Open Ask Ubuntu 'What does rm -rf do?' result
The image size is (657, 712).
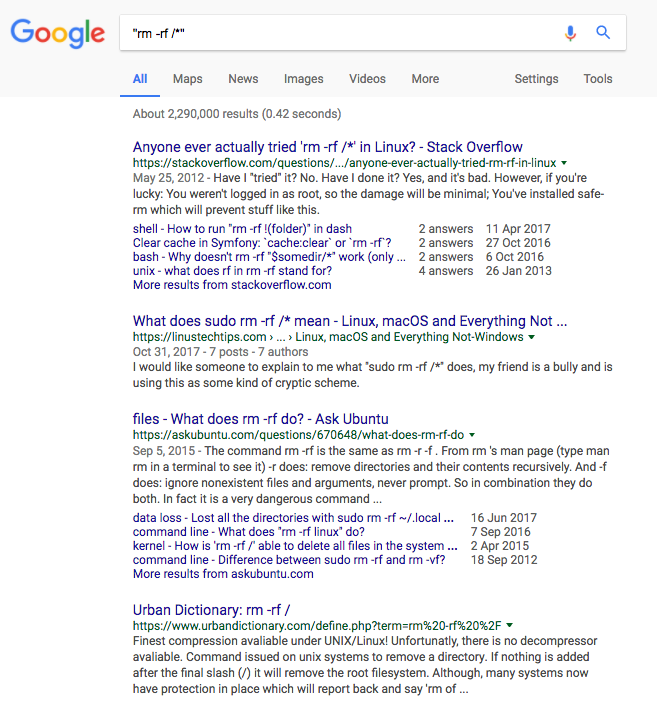pos(261,419)
